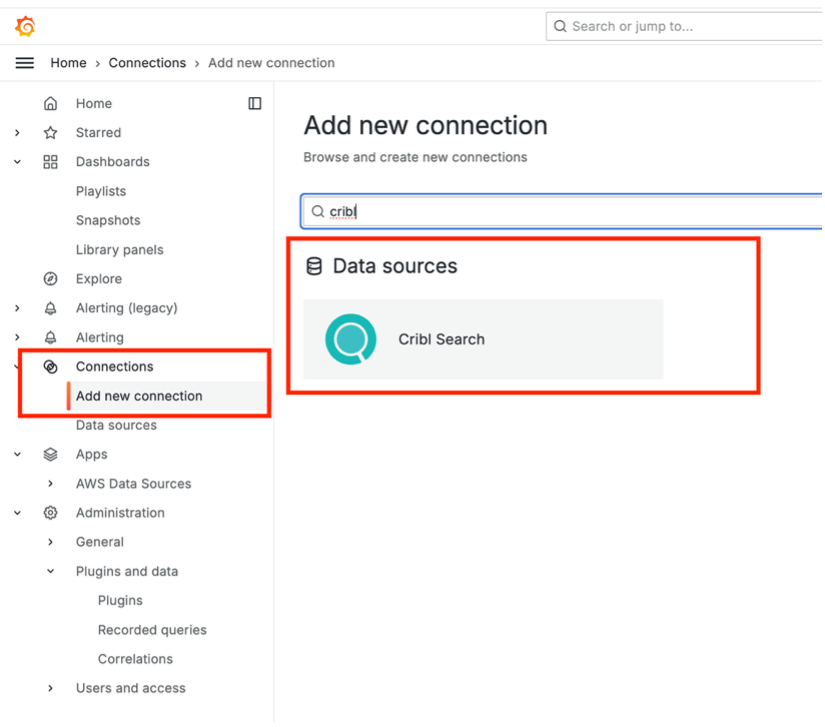This screenshot has height=727, width=825.
Task: Expand AWS Data Sources chevron
Action: coord(51,484)
